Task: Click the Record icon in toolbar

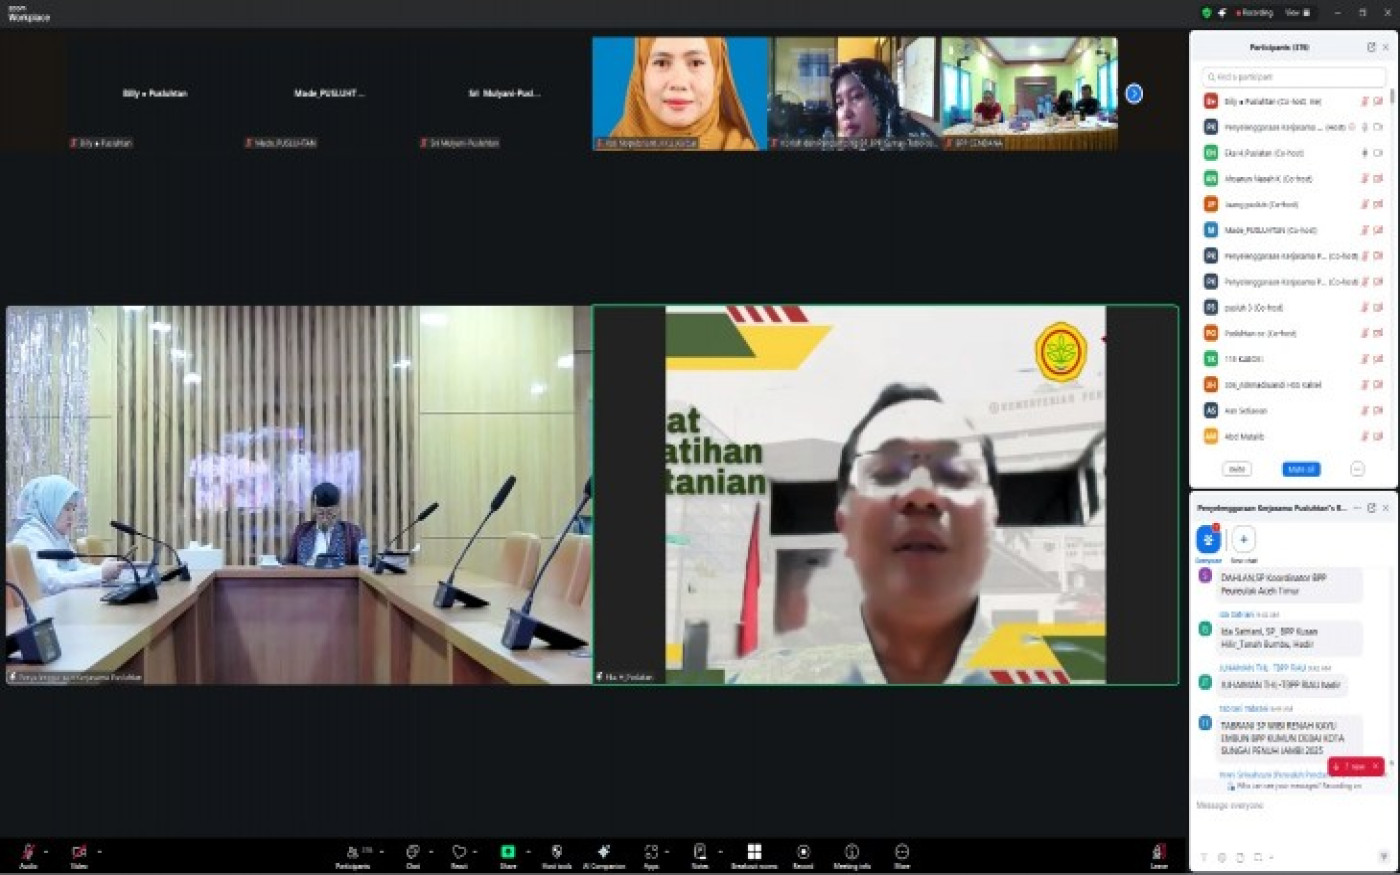Action: point(803,852)
